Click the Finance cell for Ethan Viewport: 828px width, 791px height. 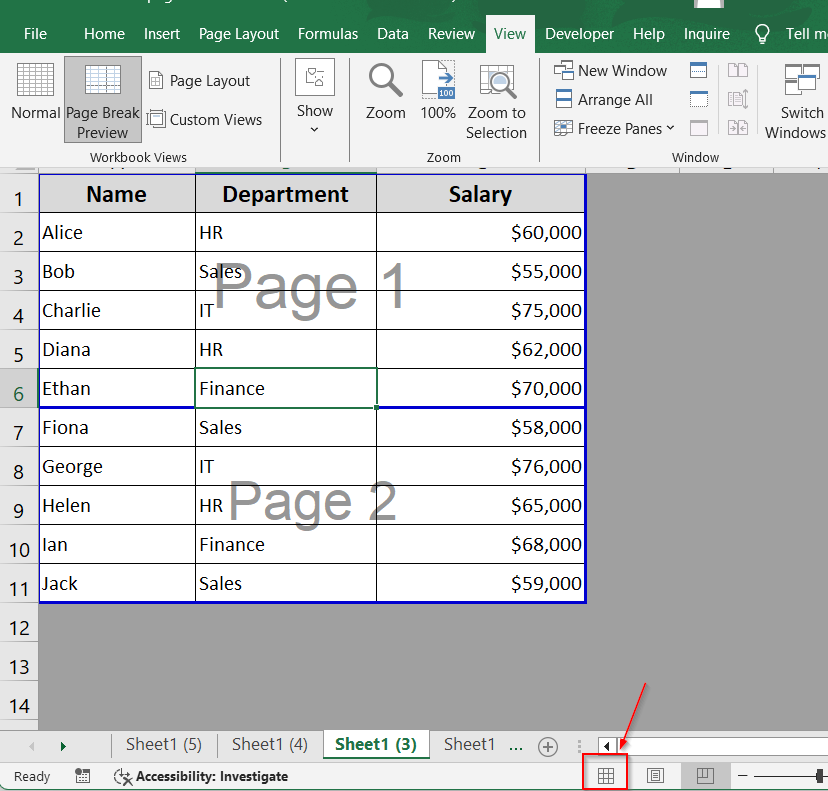286,388
